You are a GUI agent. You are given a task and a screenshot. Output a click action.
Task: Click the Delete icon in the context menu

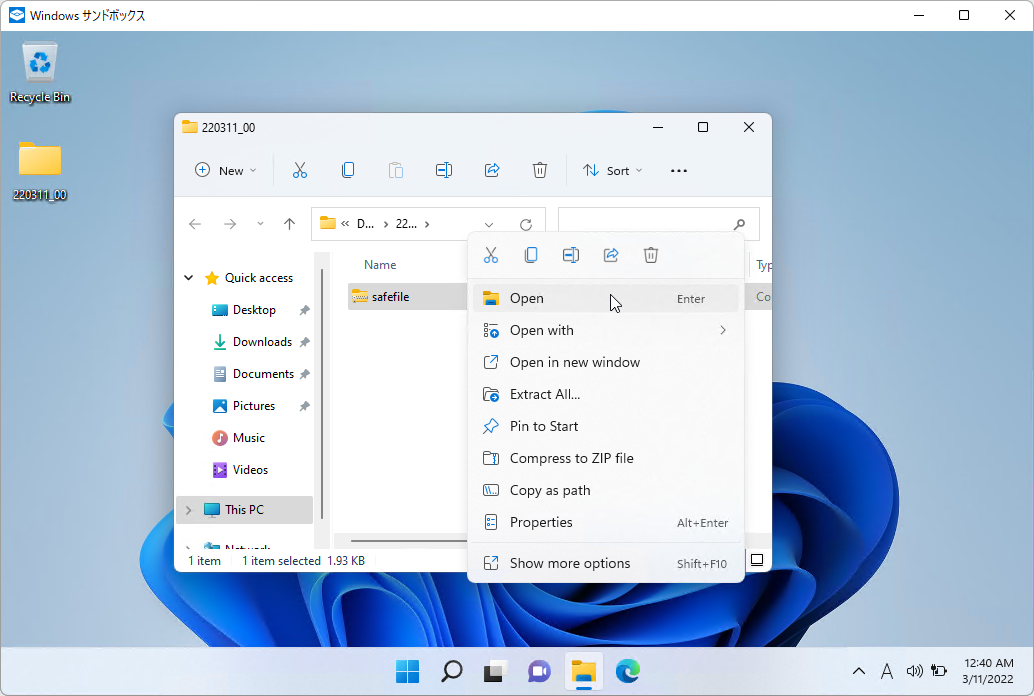coord(650,255)
